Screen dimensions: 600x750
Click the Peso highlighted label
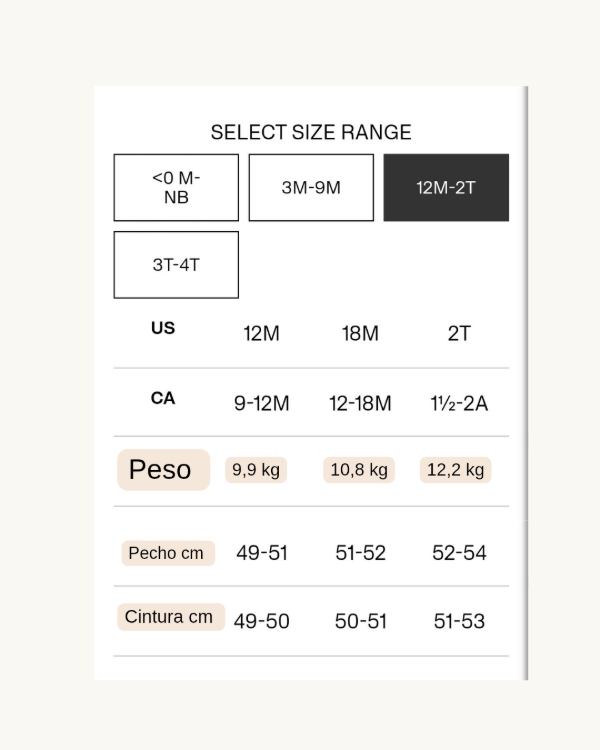tap(163, 470)
